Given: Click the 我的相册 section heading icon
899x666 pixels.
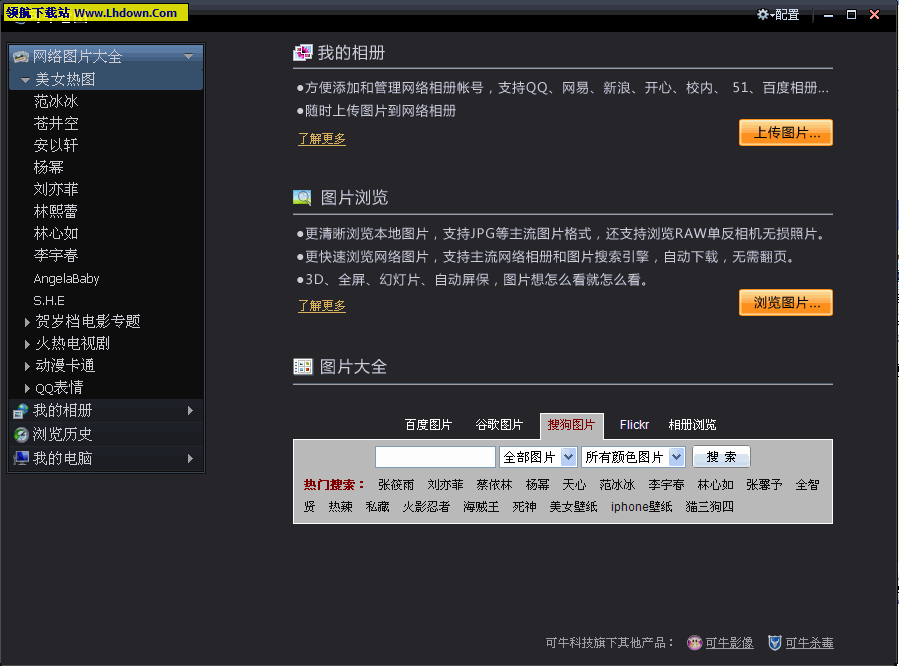Looking at the screenshot, I should point(303,53).
